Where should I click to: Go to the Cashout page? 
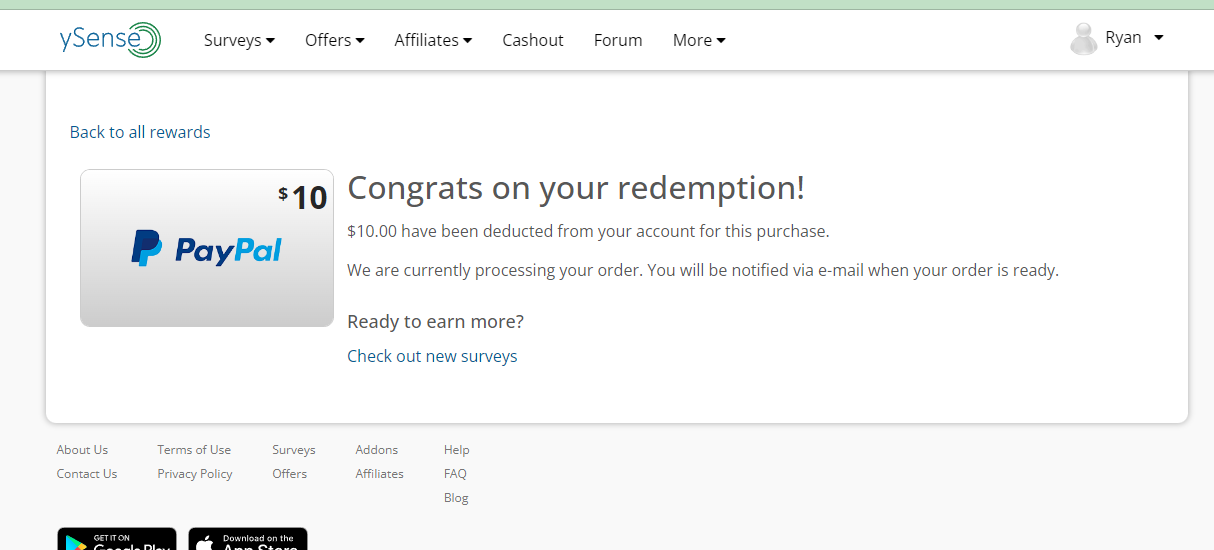click(x=533, y=40)
